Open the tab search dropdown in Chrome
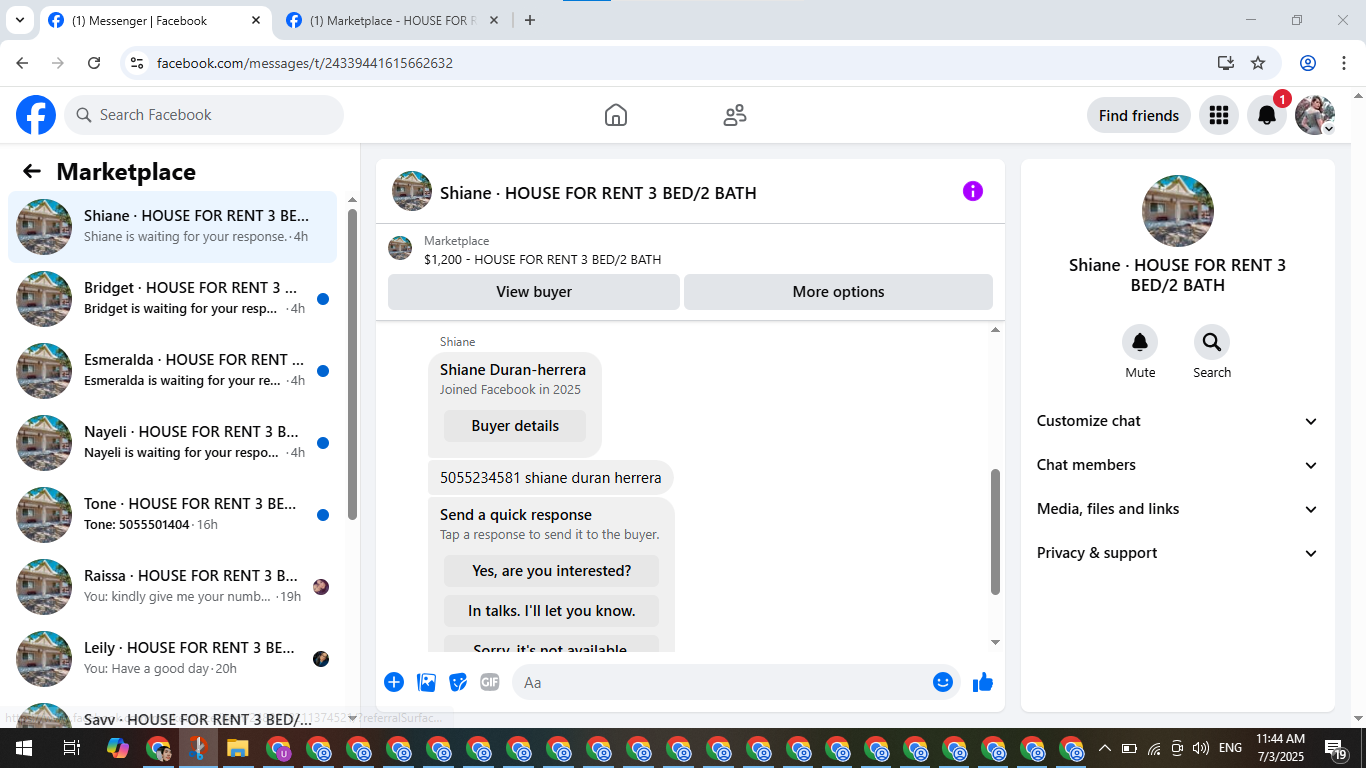Screen dimensions: 1366x768 [19, 20]
